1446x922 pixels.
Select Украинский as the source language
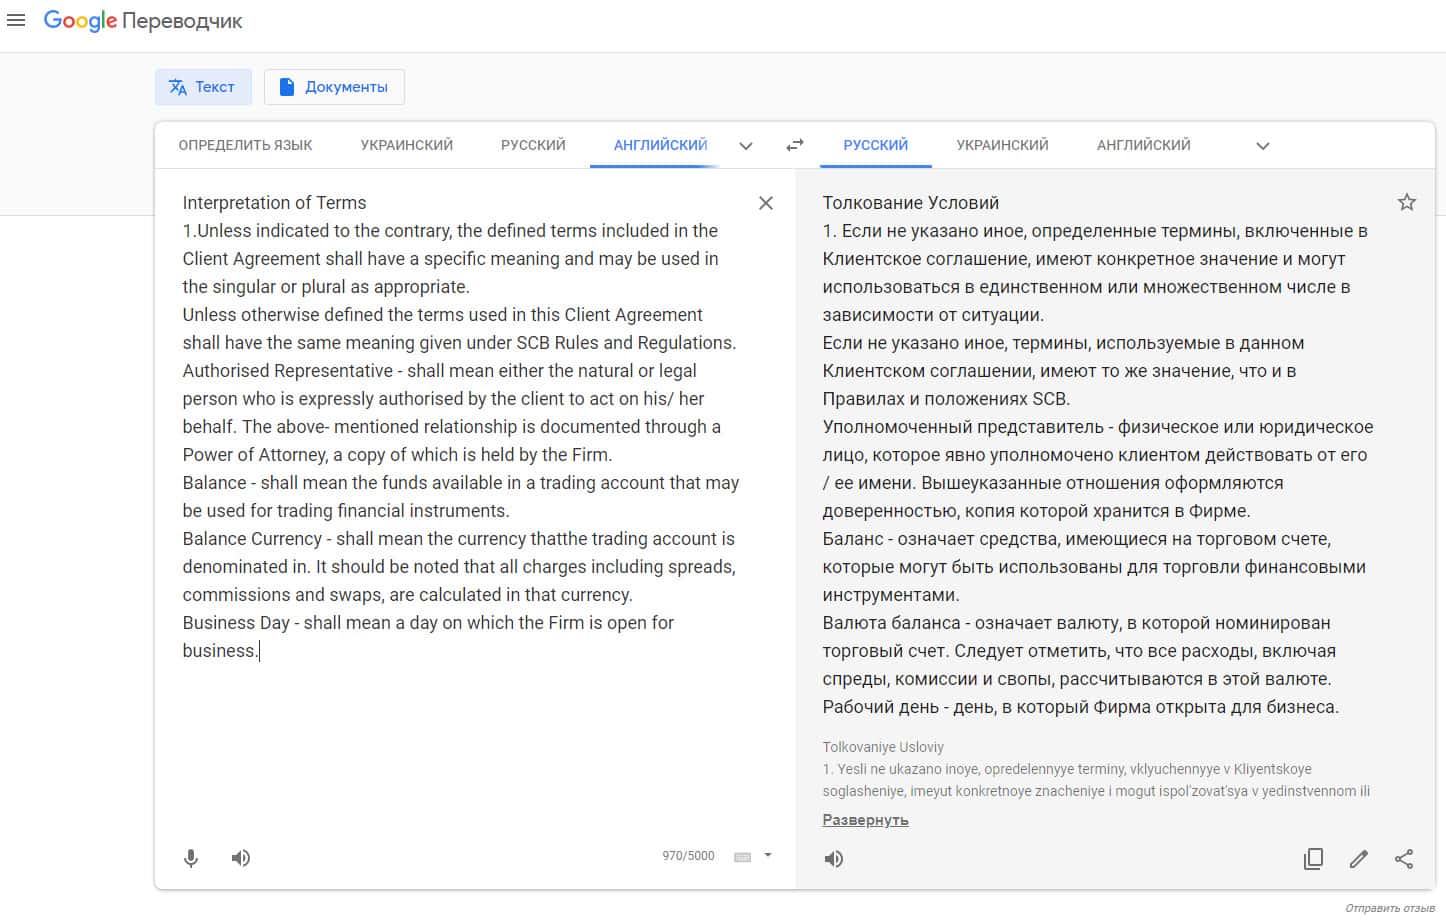406,145
